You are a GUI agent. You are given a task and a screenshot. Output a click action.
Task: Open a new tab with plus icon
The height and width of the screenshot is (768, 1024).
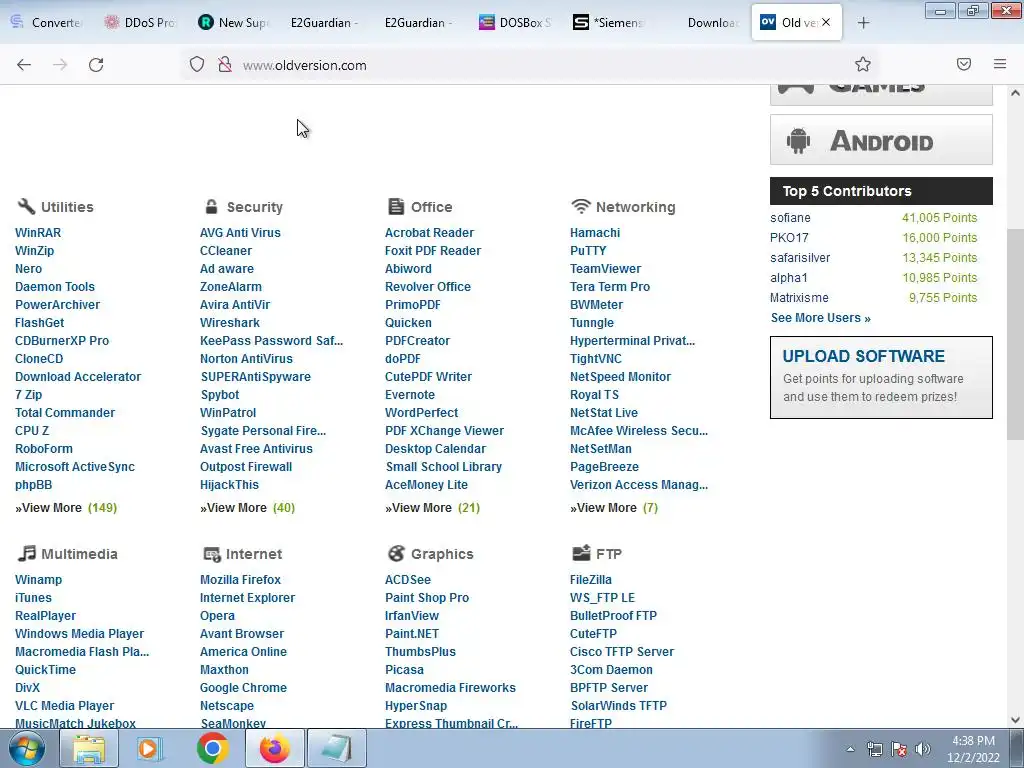point(863,23)
